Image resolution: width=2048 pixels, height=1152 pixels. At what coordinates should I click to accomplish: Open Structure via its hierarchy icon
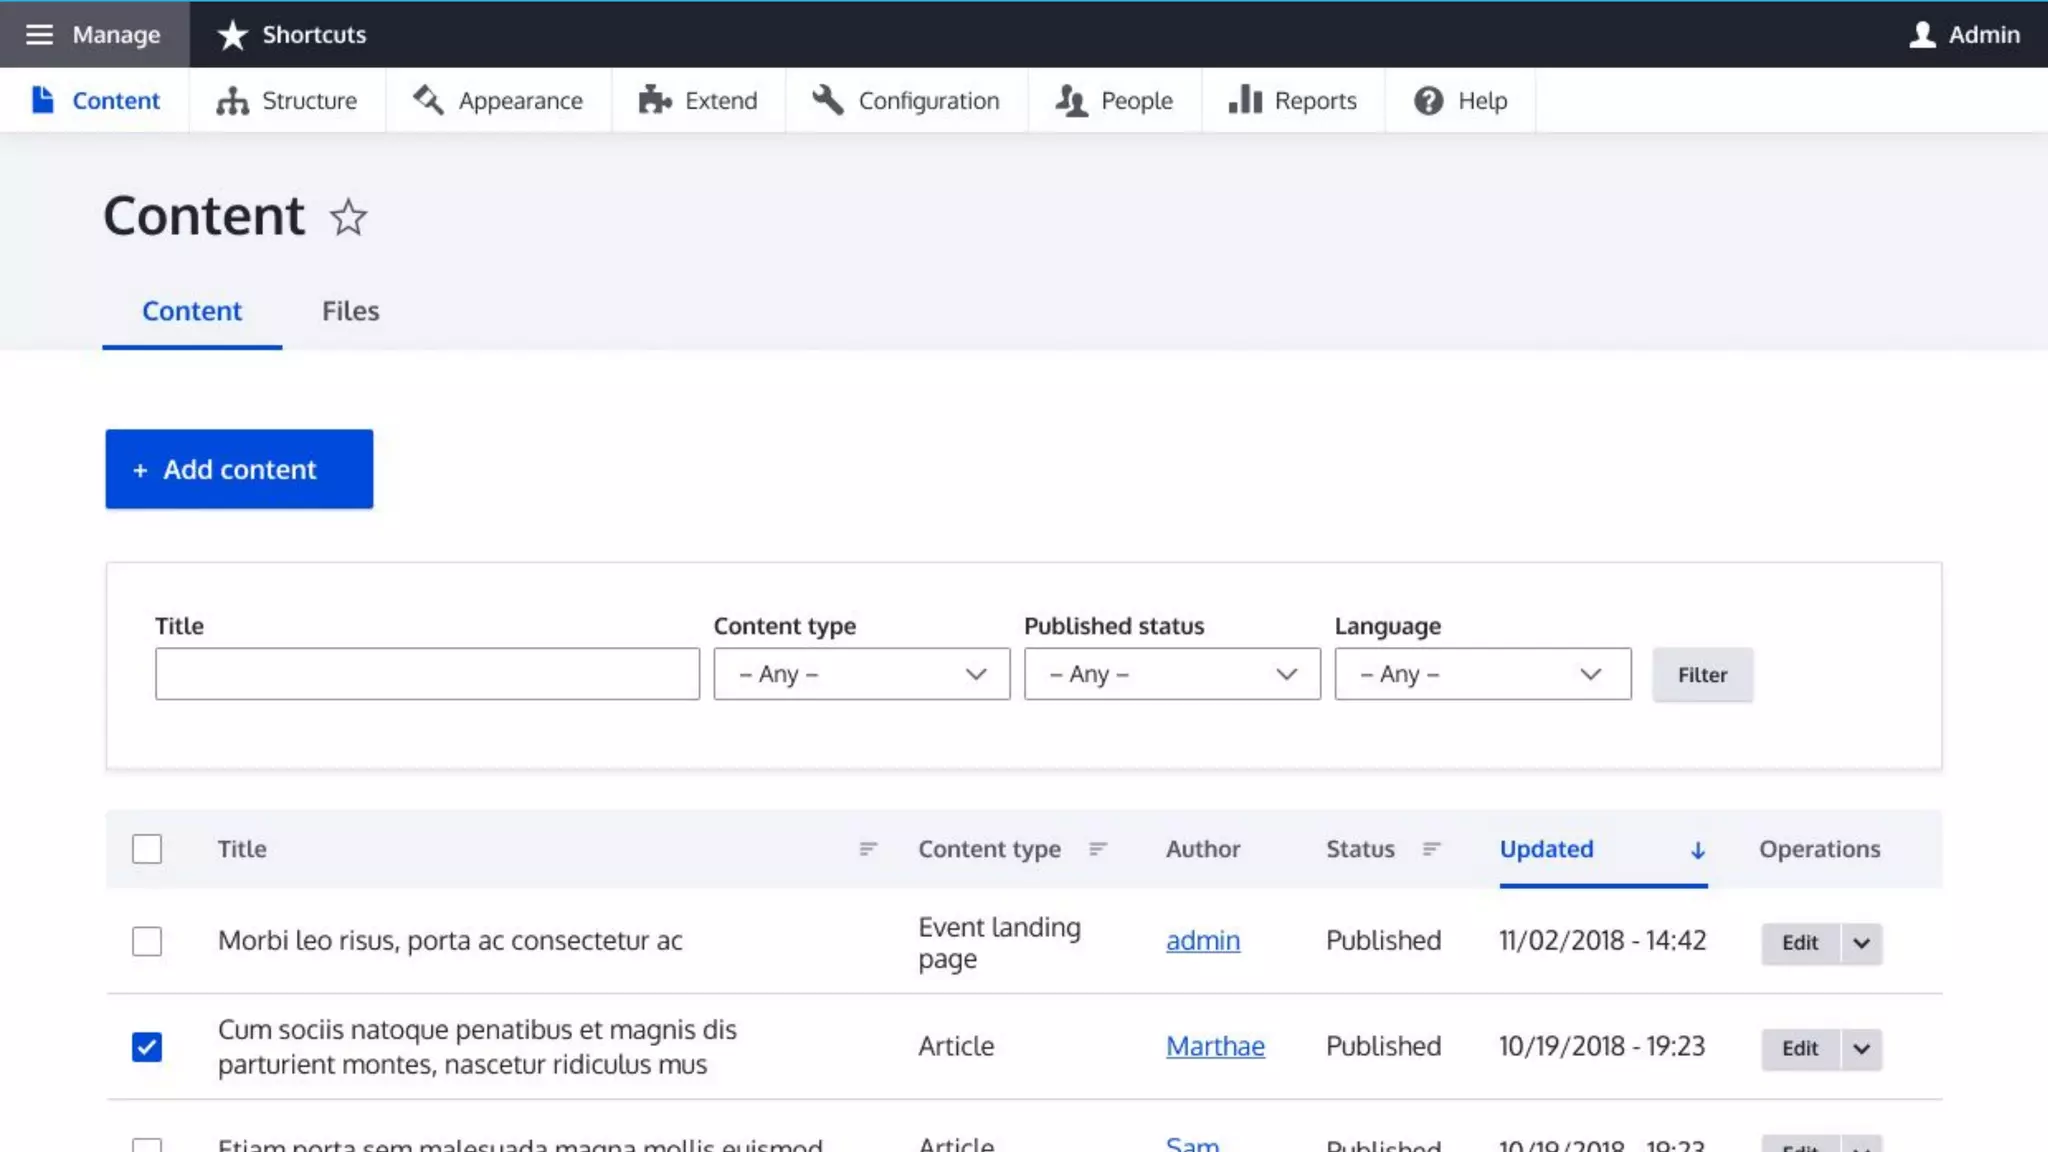point(232,101)
